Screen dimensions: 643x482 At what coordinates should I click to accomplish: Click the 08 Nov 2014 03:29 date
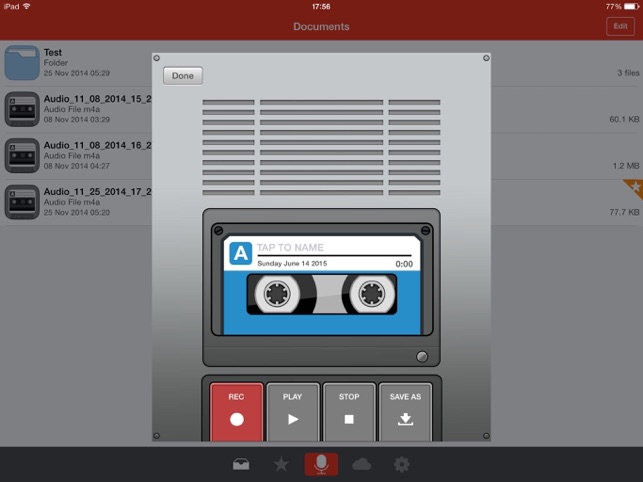(x=77, y=119)
